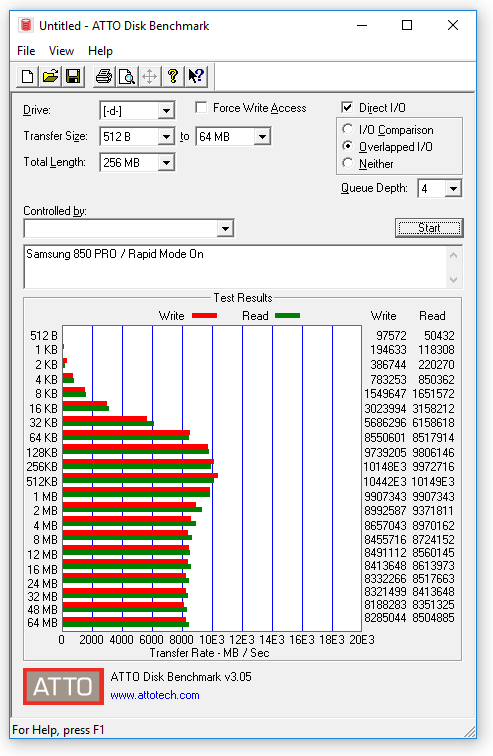Click the context help arrow-question icon
The image size is (493, 756).
[x=196, y=76]
